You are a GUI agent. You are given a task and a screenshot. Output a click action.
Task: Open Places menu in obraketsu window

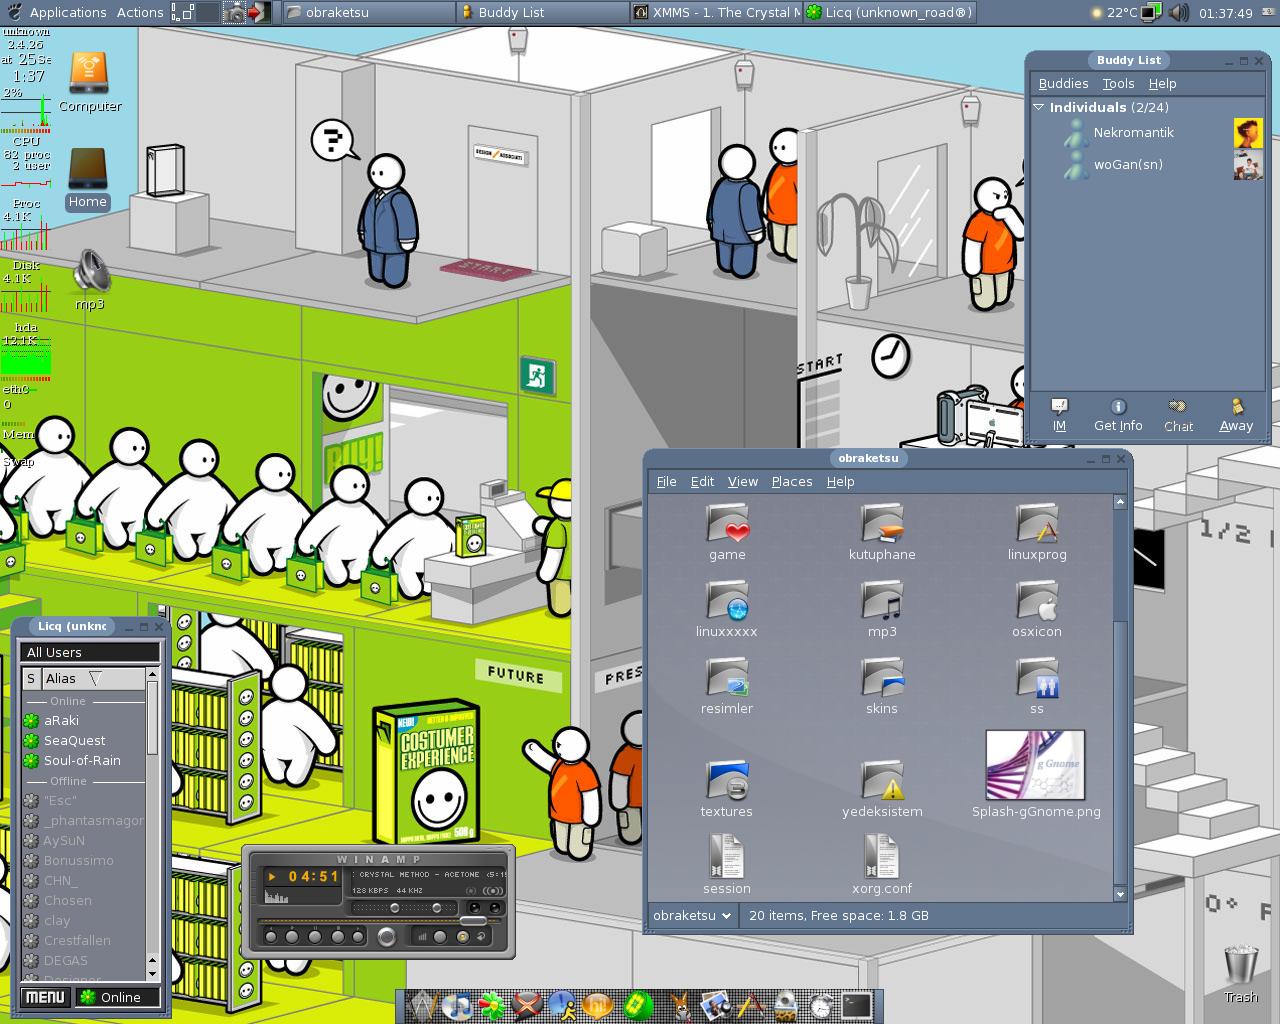coord(792,481)
